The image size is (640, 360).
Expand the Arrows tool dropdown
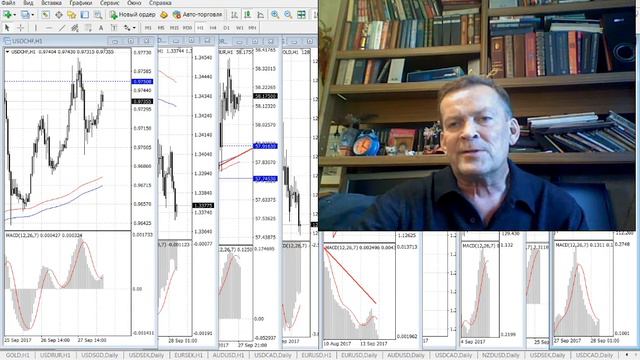tap(134, 28)
